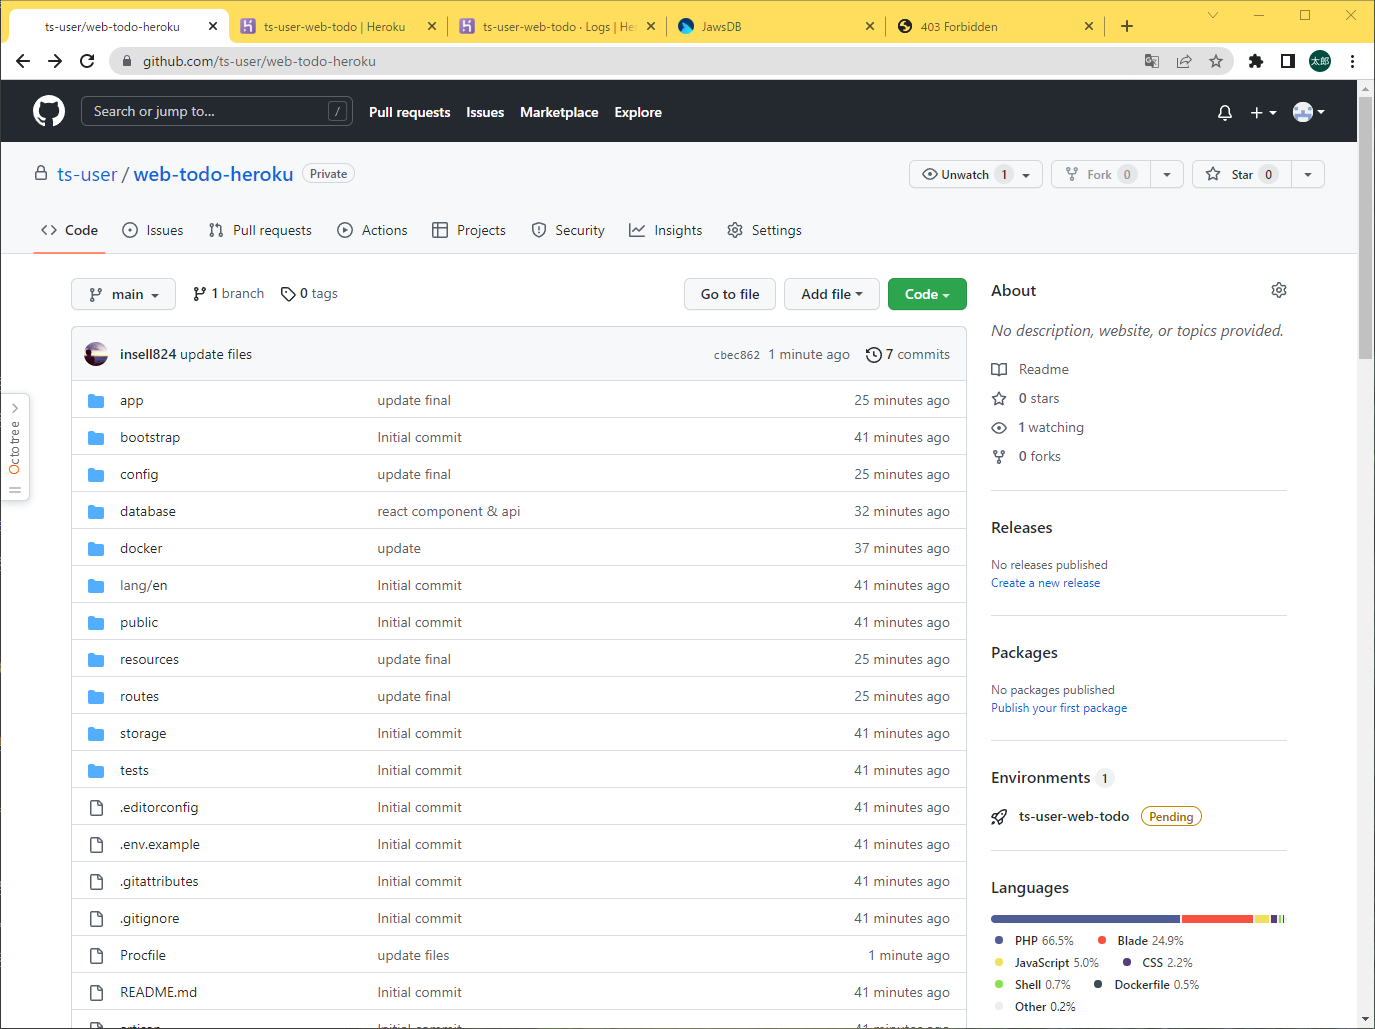Click the About settings gear icon

click(x=1279, y=290)
